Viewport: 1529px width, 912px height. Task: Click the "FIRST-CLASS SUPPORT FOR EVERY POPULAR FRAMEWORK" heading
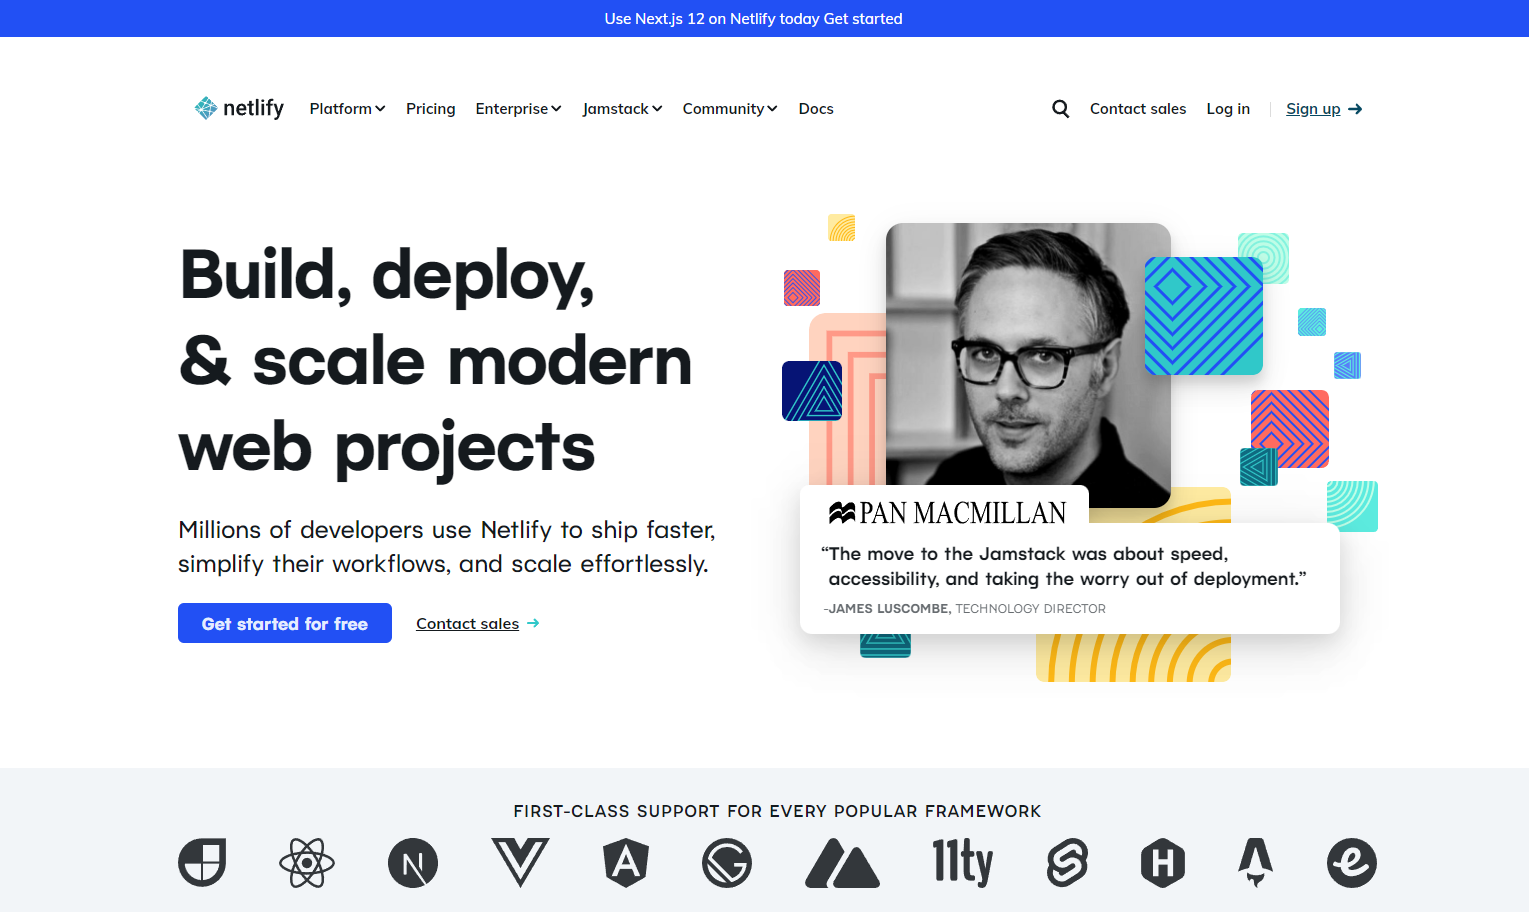(x=777, y=811)
